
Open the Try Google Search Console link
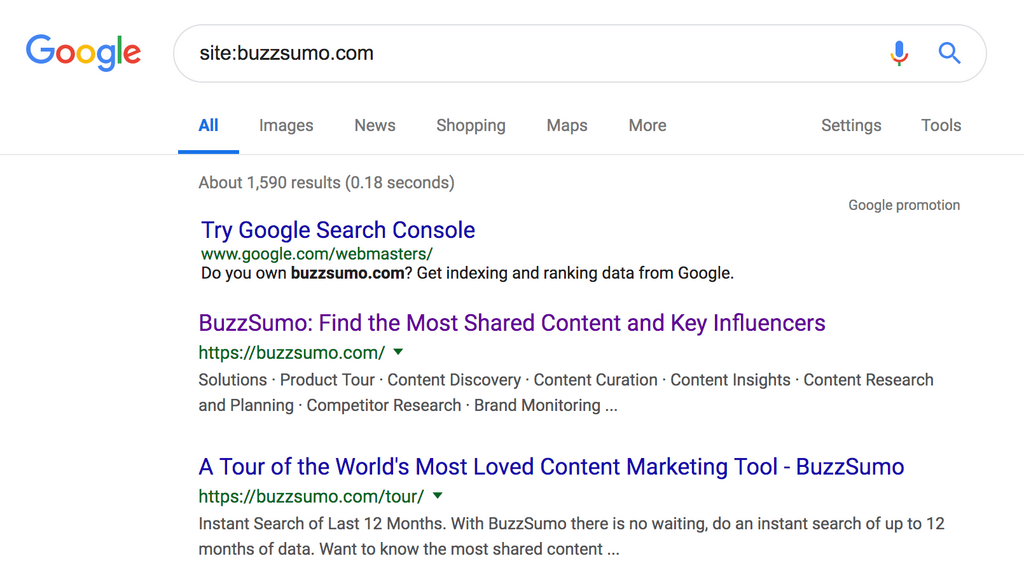click(338, 230)
